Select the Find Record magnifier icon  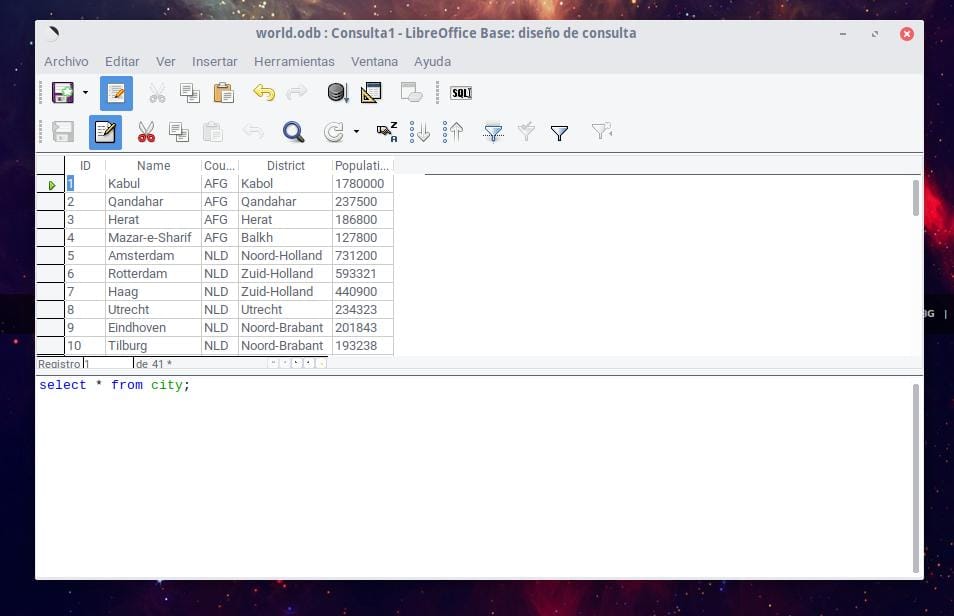point(293,131)
